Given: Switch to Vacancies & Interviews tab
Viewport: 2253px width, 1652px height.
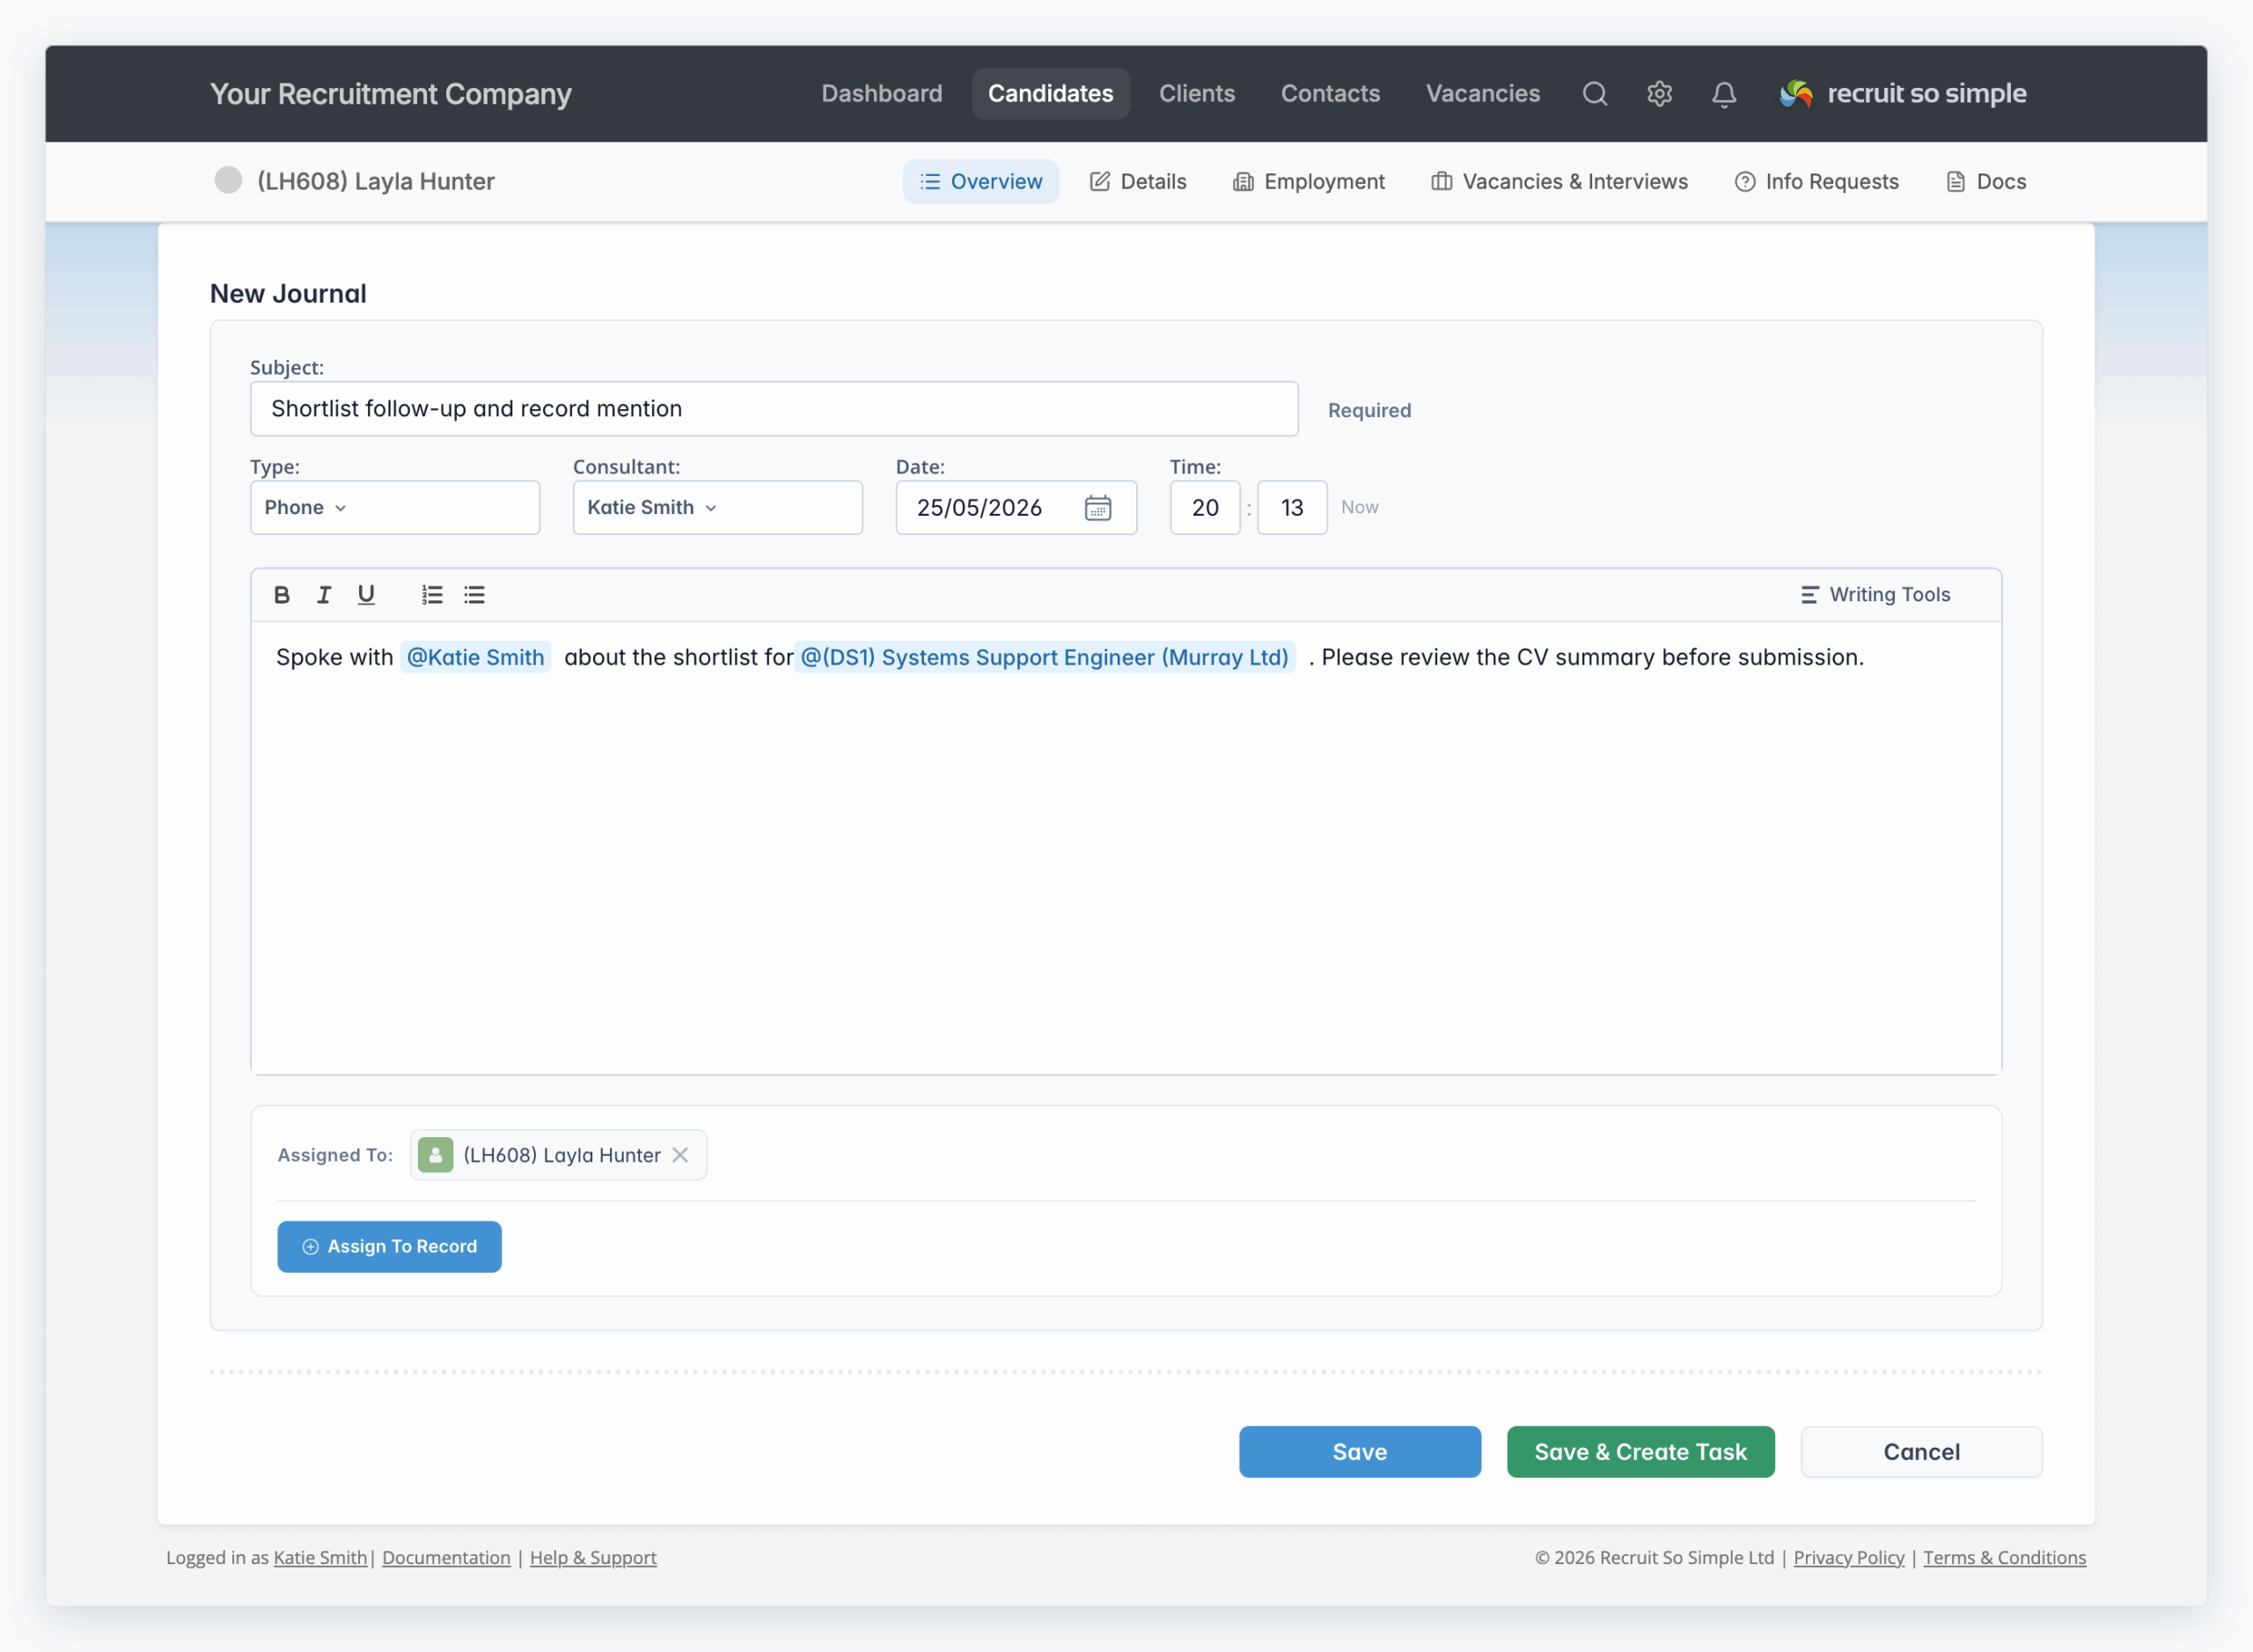Looking at the screenshot, I should click(1559, 181).
